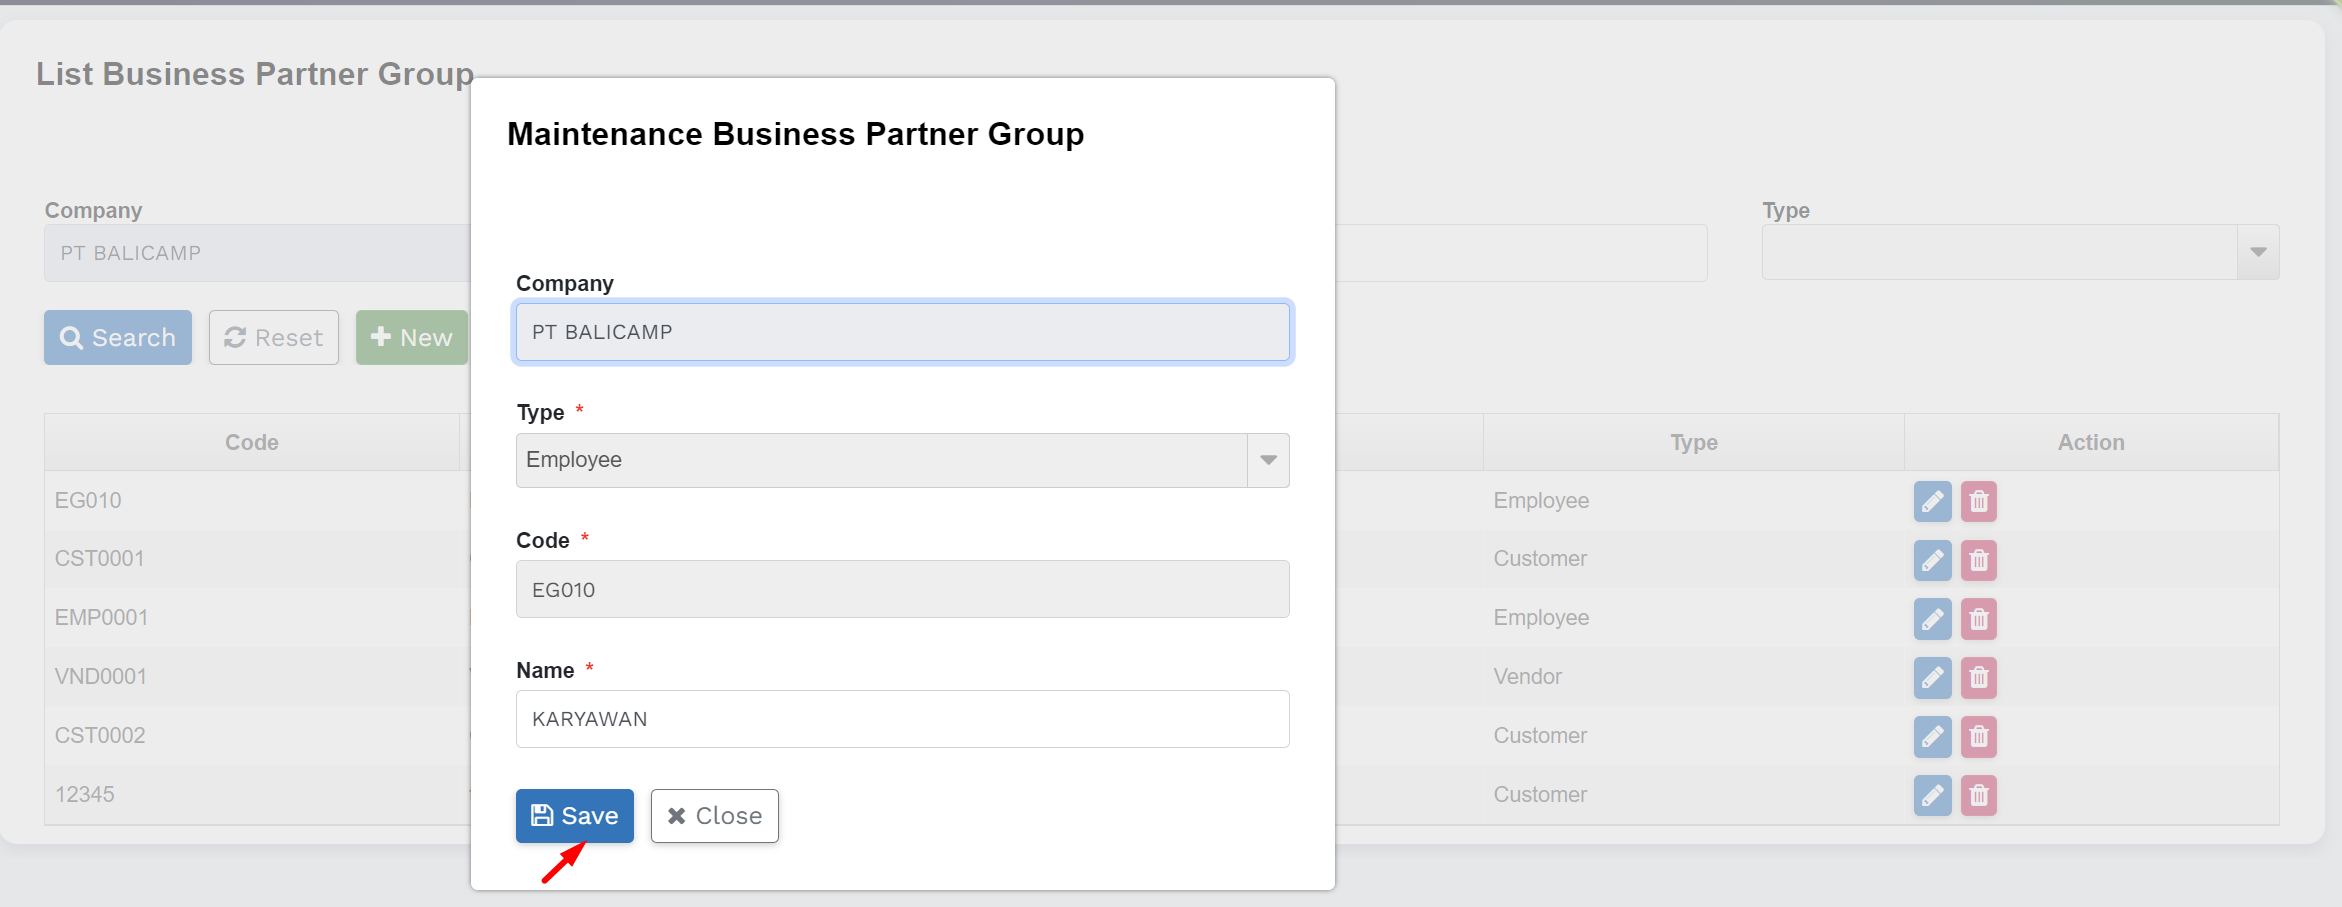Expand the Type filter dropdown on list page
This screenshot has width=2342, height=907.
pyautogui.click(x=2257, y=252)
